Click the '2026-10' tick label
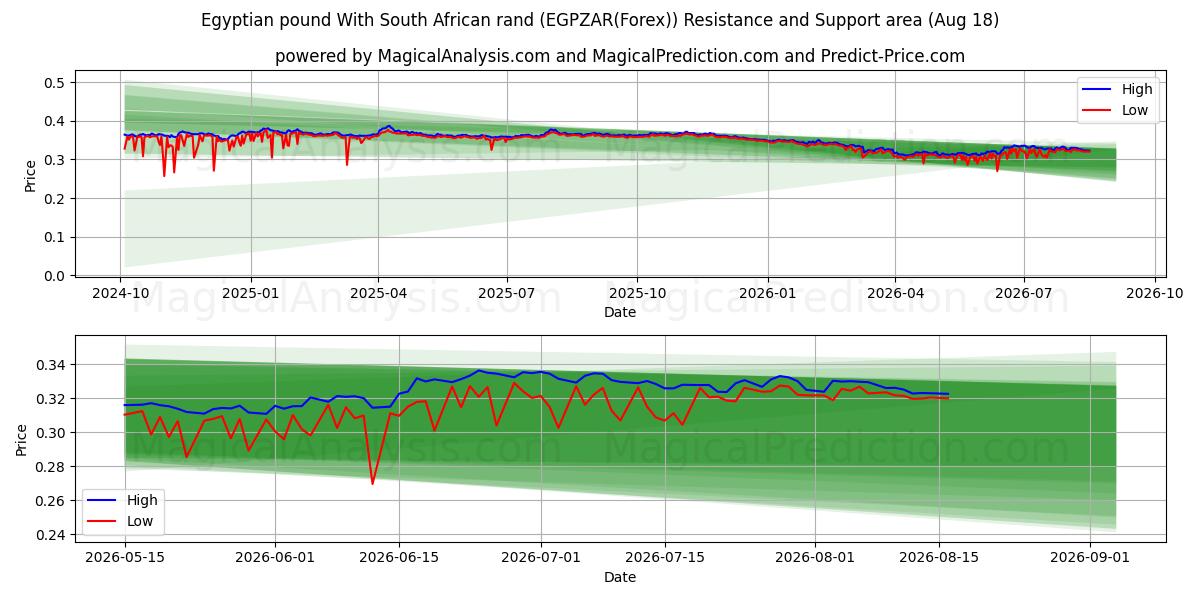The height and width of the screenshot is (600, 1200). [1154, 293]
